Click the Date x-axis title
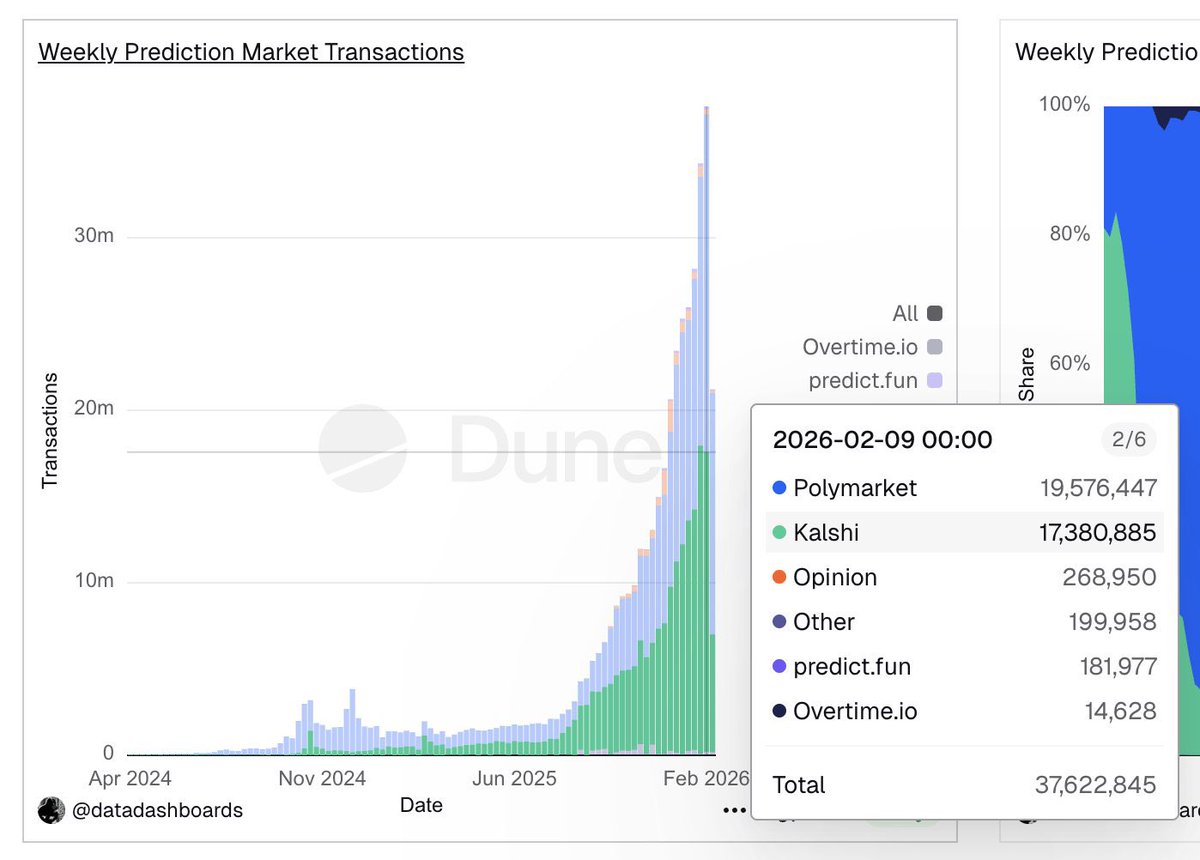Screen dimensions: 1200x860 click(421, 805)
